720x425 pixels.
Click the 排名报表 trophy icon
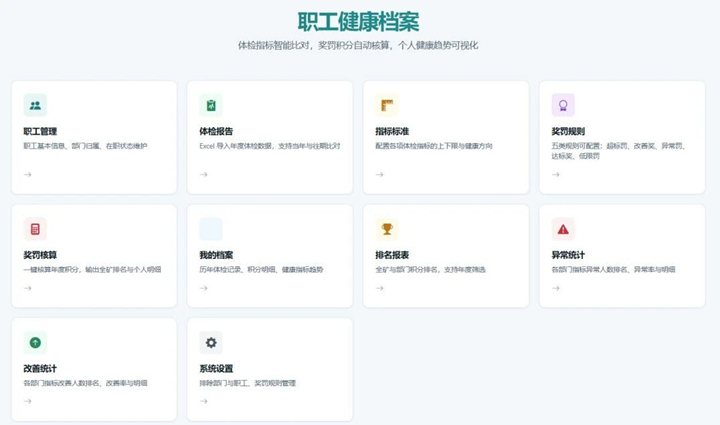[x=387, y=229]
